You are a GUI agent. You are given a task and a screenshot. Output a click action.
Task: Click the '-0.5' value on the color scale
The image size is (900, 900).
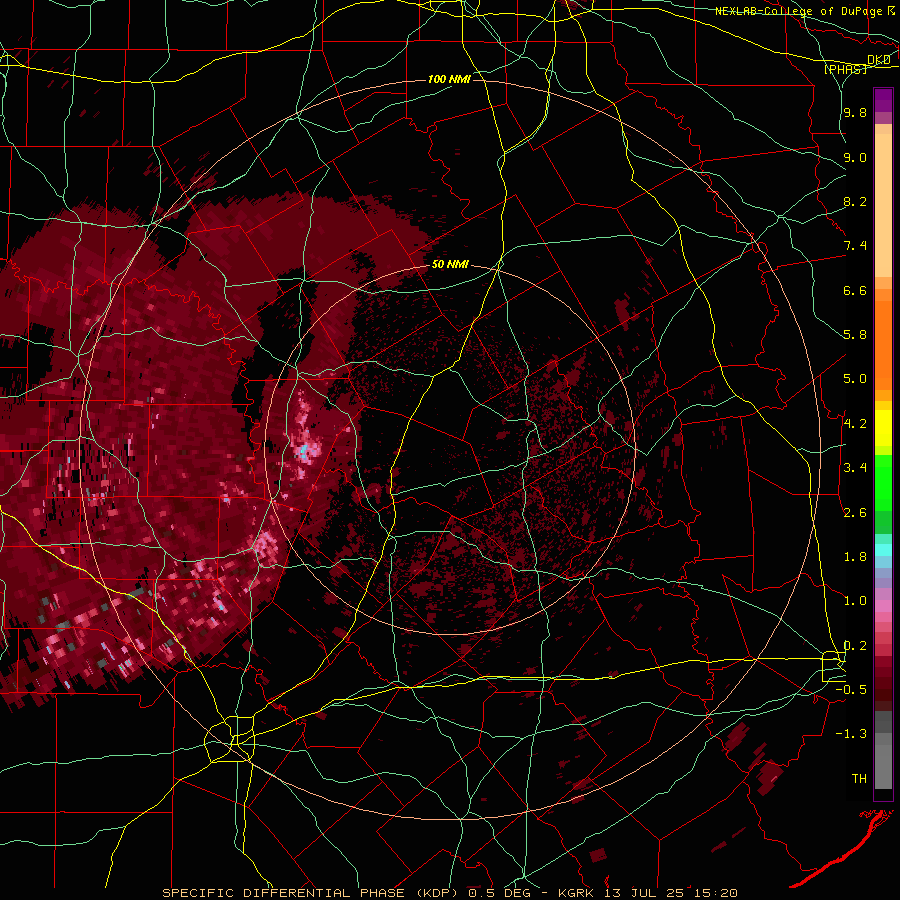[851, 690]
